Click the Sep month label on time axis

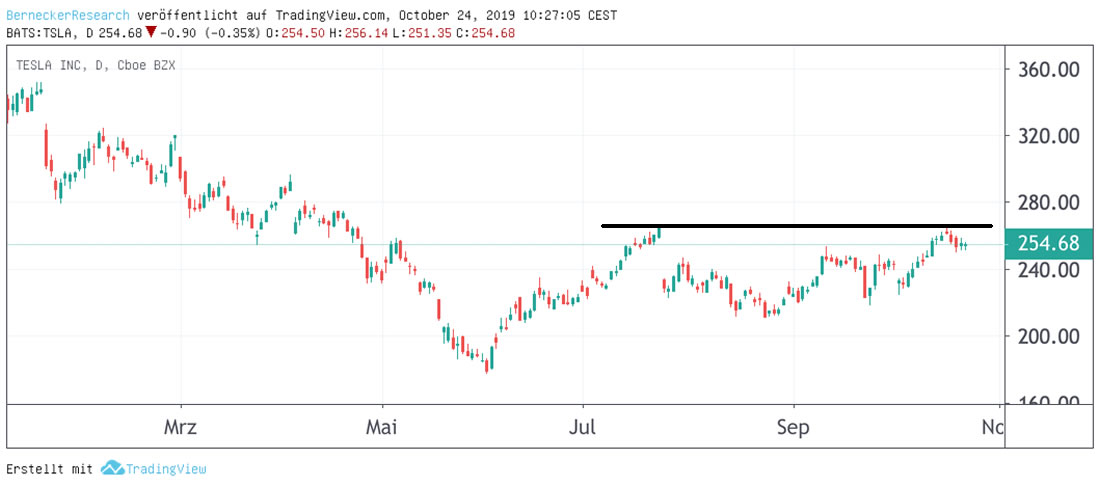(x=793, y=427)
